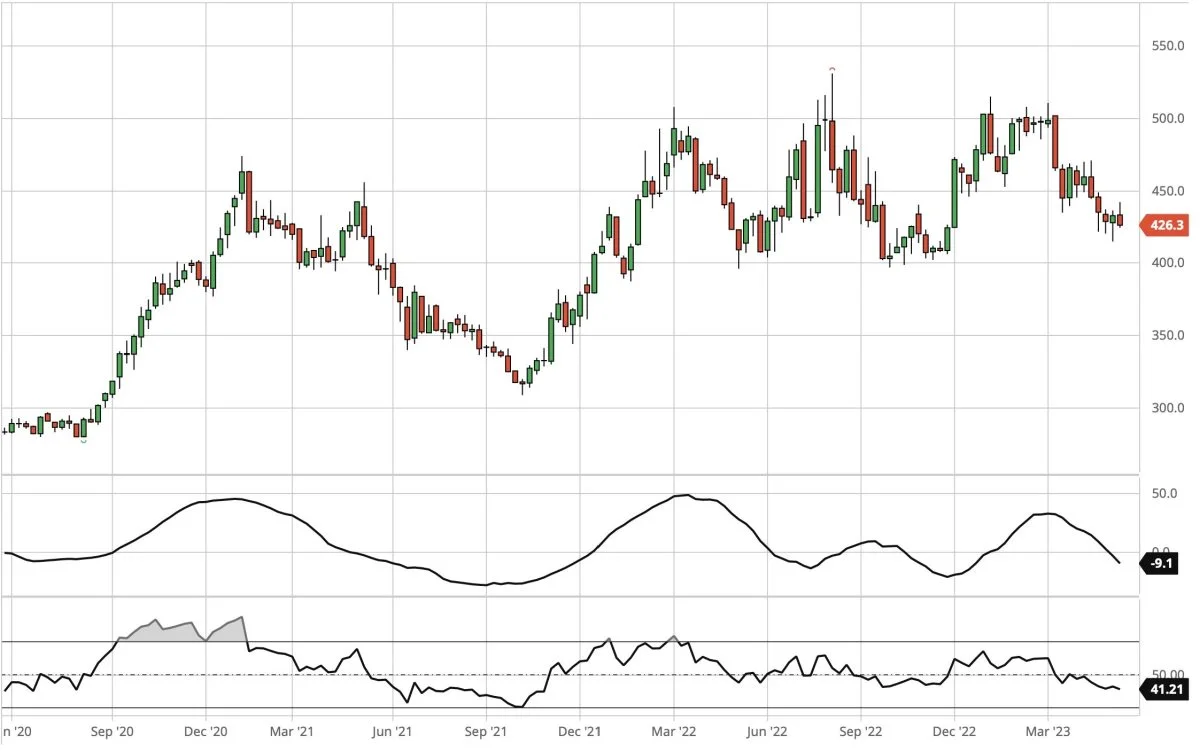The height and width of the screenshot is (751, 1200).
Task: Click the 550.0 price axis label
Action: [x=1166, y=46]
